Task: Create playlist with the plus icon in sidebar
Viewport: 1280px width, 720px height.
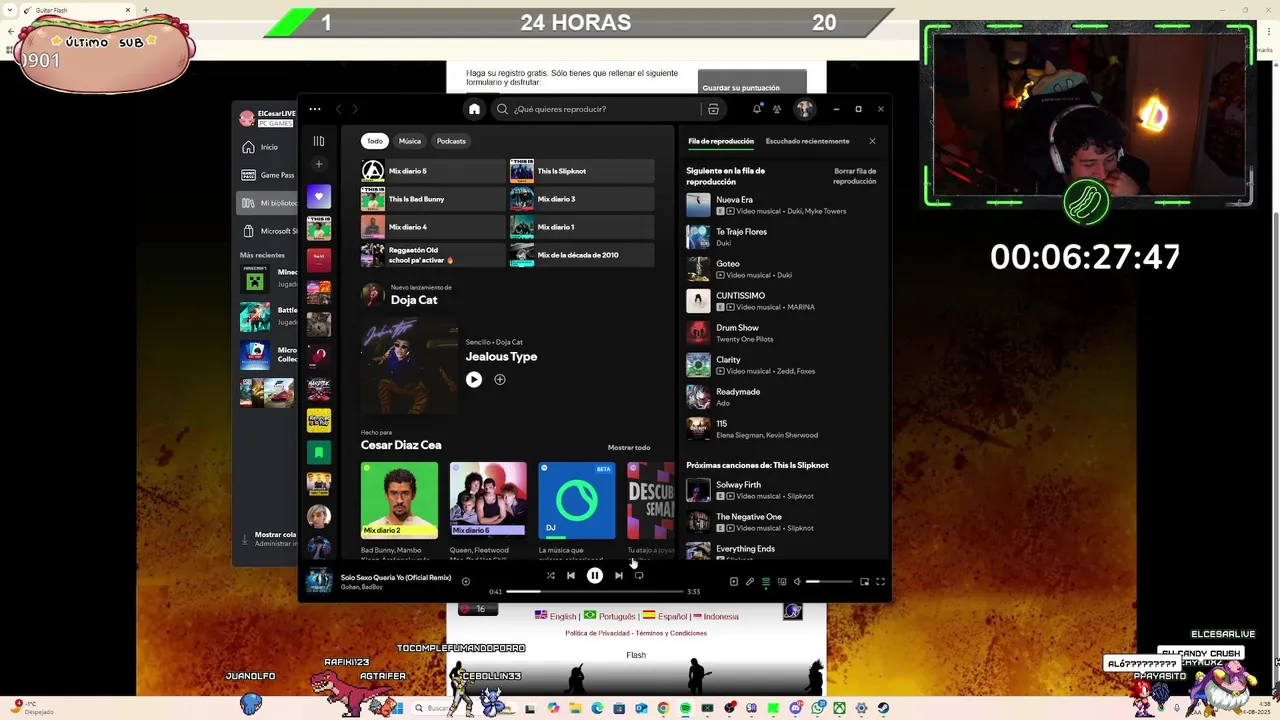Action: (319, 164)
